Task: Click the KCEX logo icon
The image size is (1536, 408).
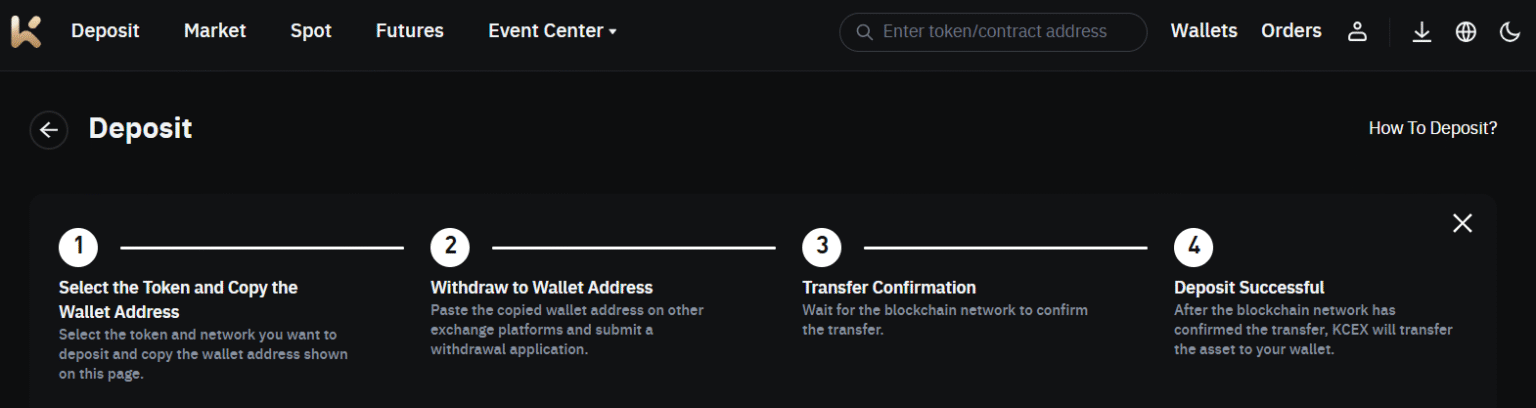Action: point(26,31)
